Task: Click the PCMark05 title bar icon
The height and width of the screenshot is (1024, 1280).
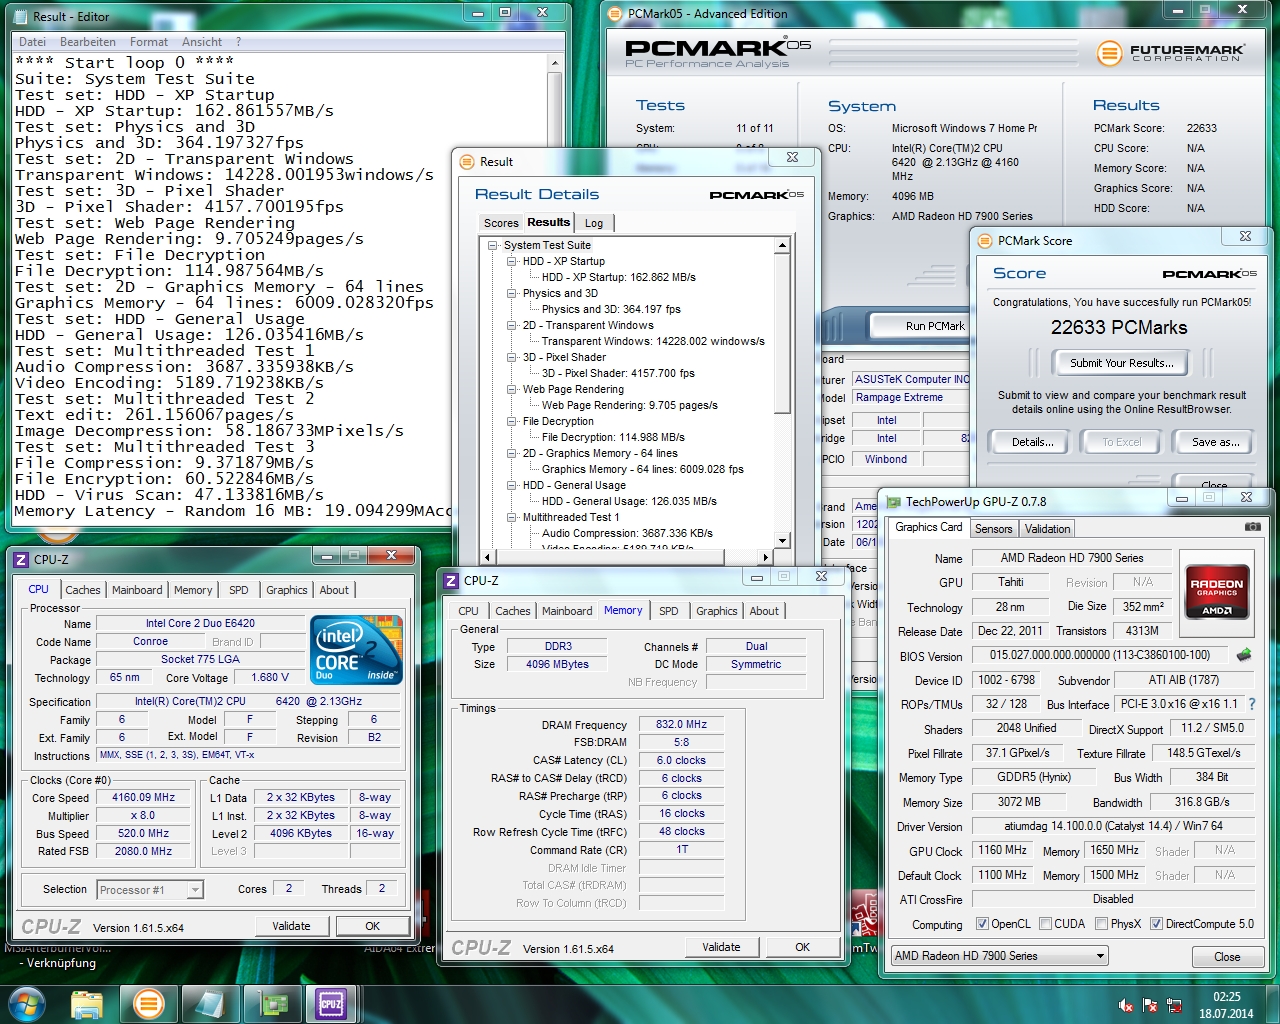Action: (x=615, y=14)
